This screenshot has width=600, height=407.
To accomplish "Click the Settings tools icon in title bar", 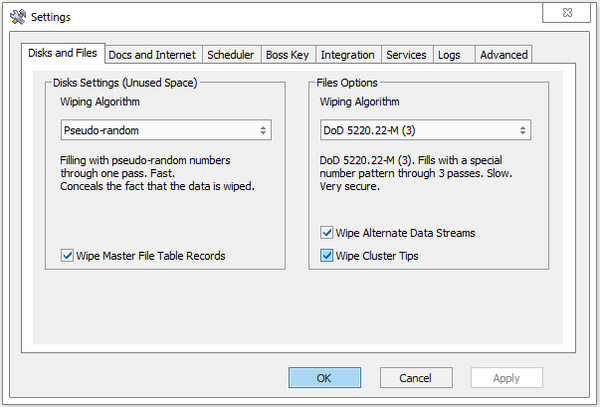I will click(x=18, y=17).
